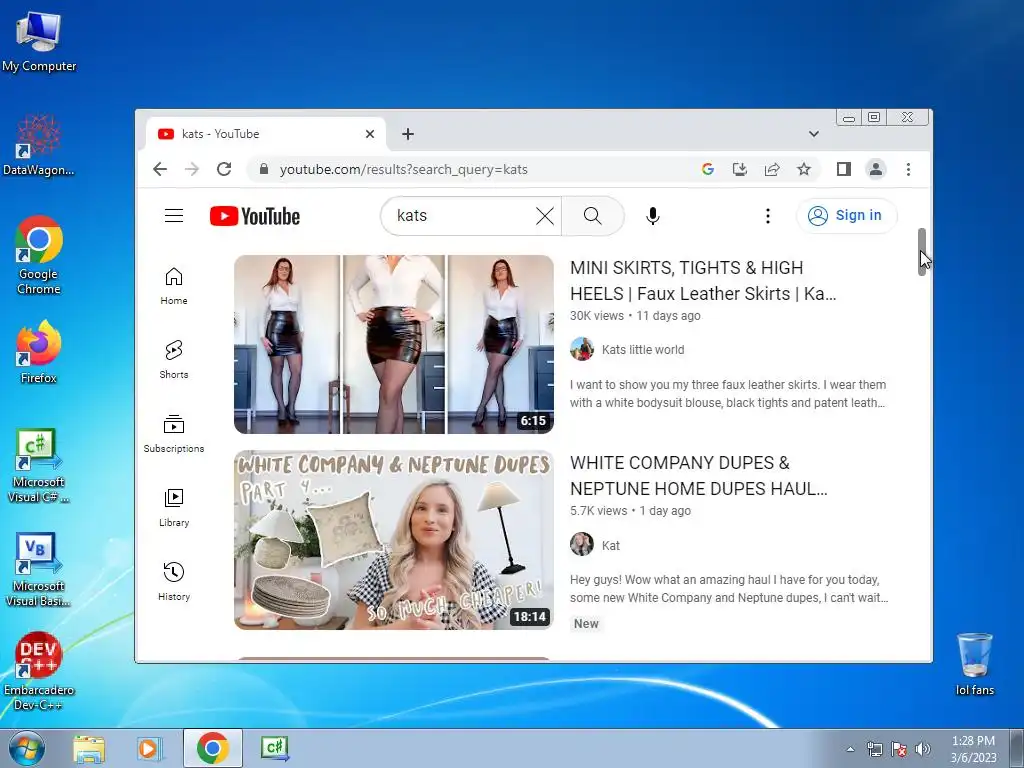Click the browser forward arrow

tap(191, 169)
